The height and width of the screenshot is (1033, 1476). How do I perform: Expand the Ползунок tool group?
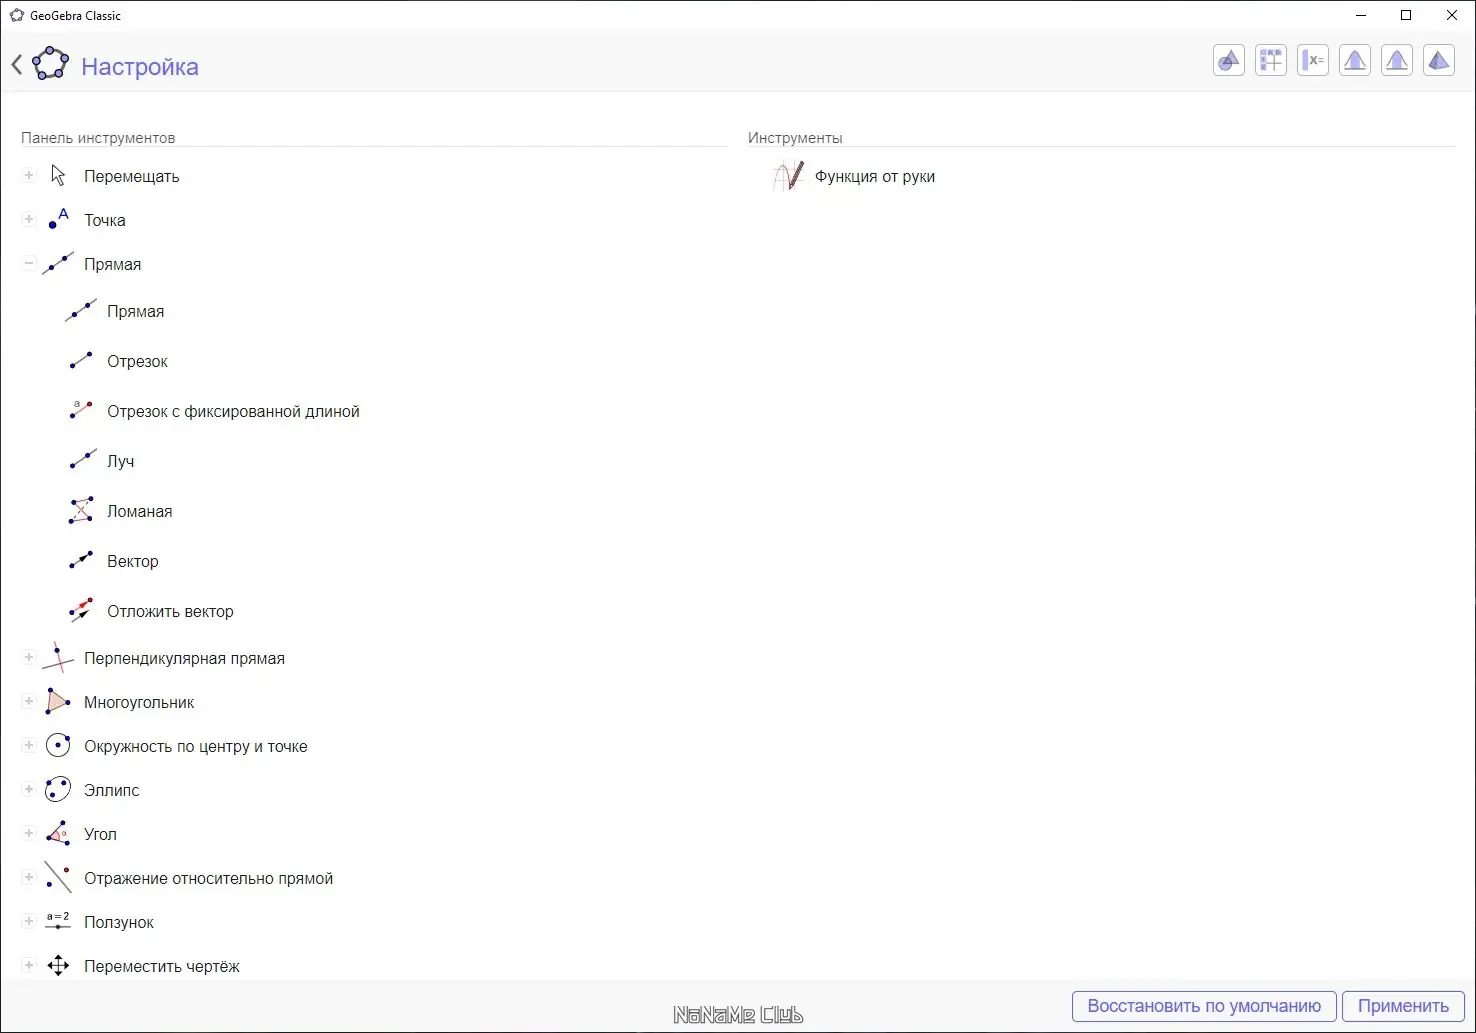pos(29,922)
